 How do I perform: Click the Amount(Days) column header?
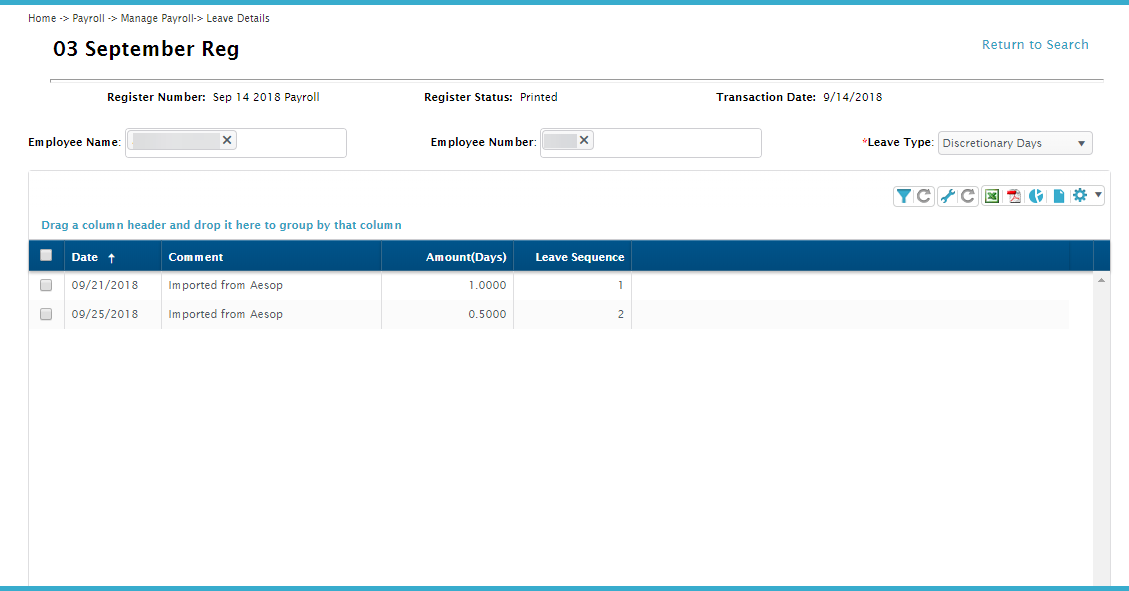[x=466, y=257]
